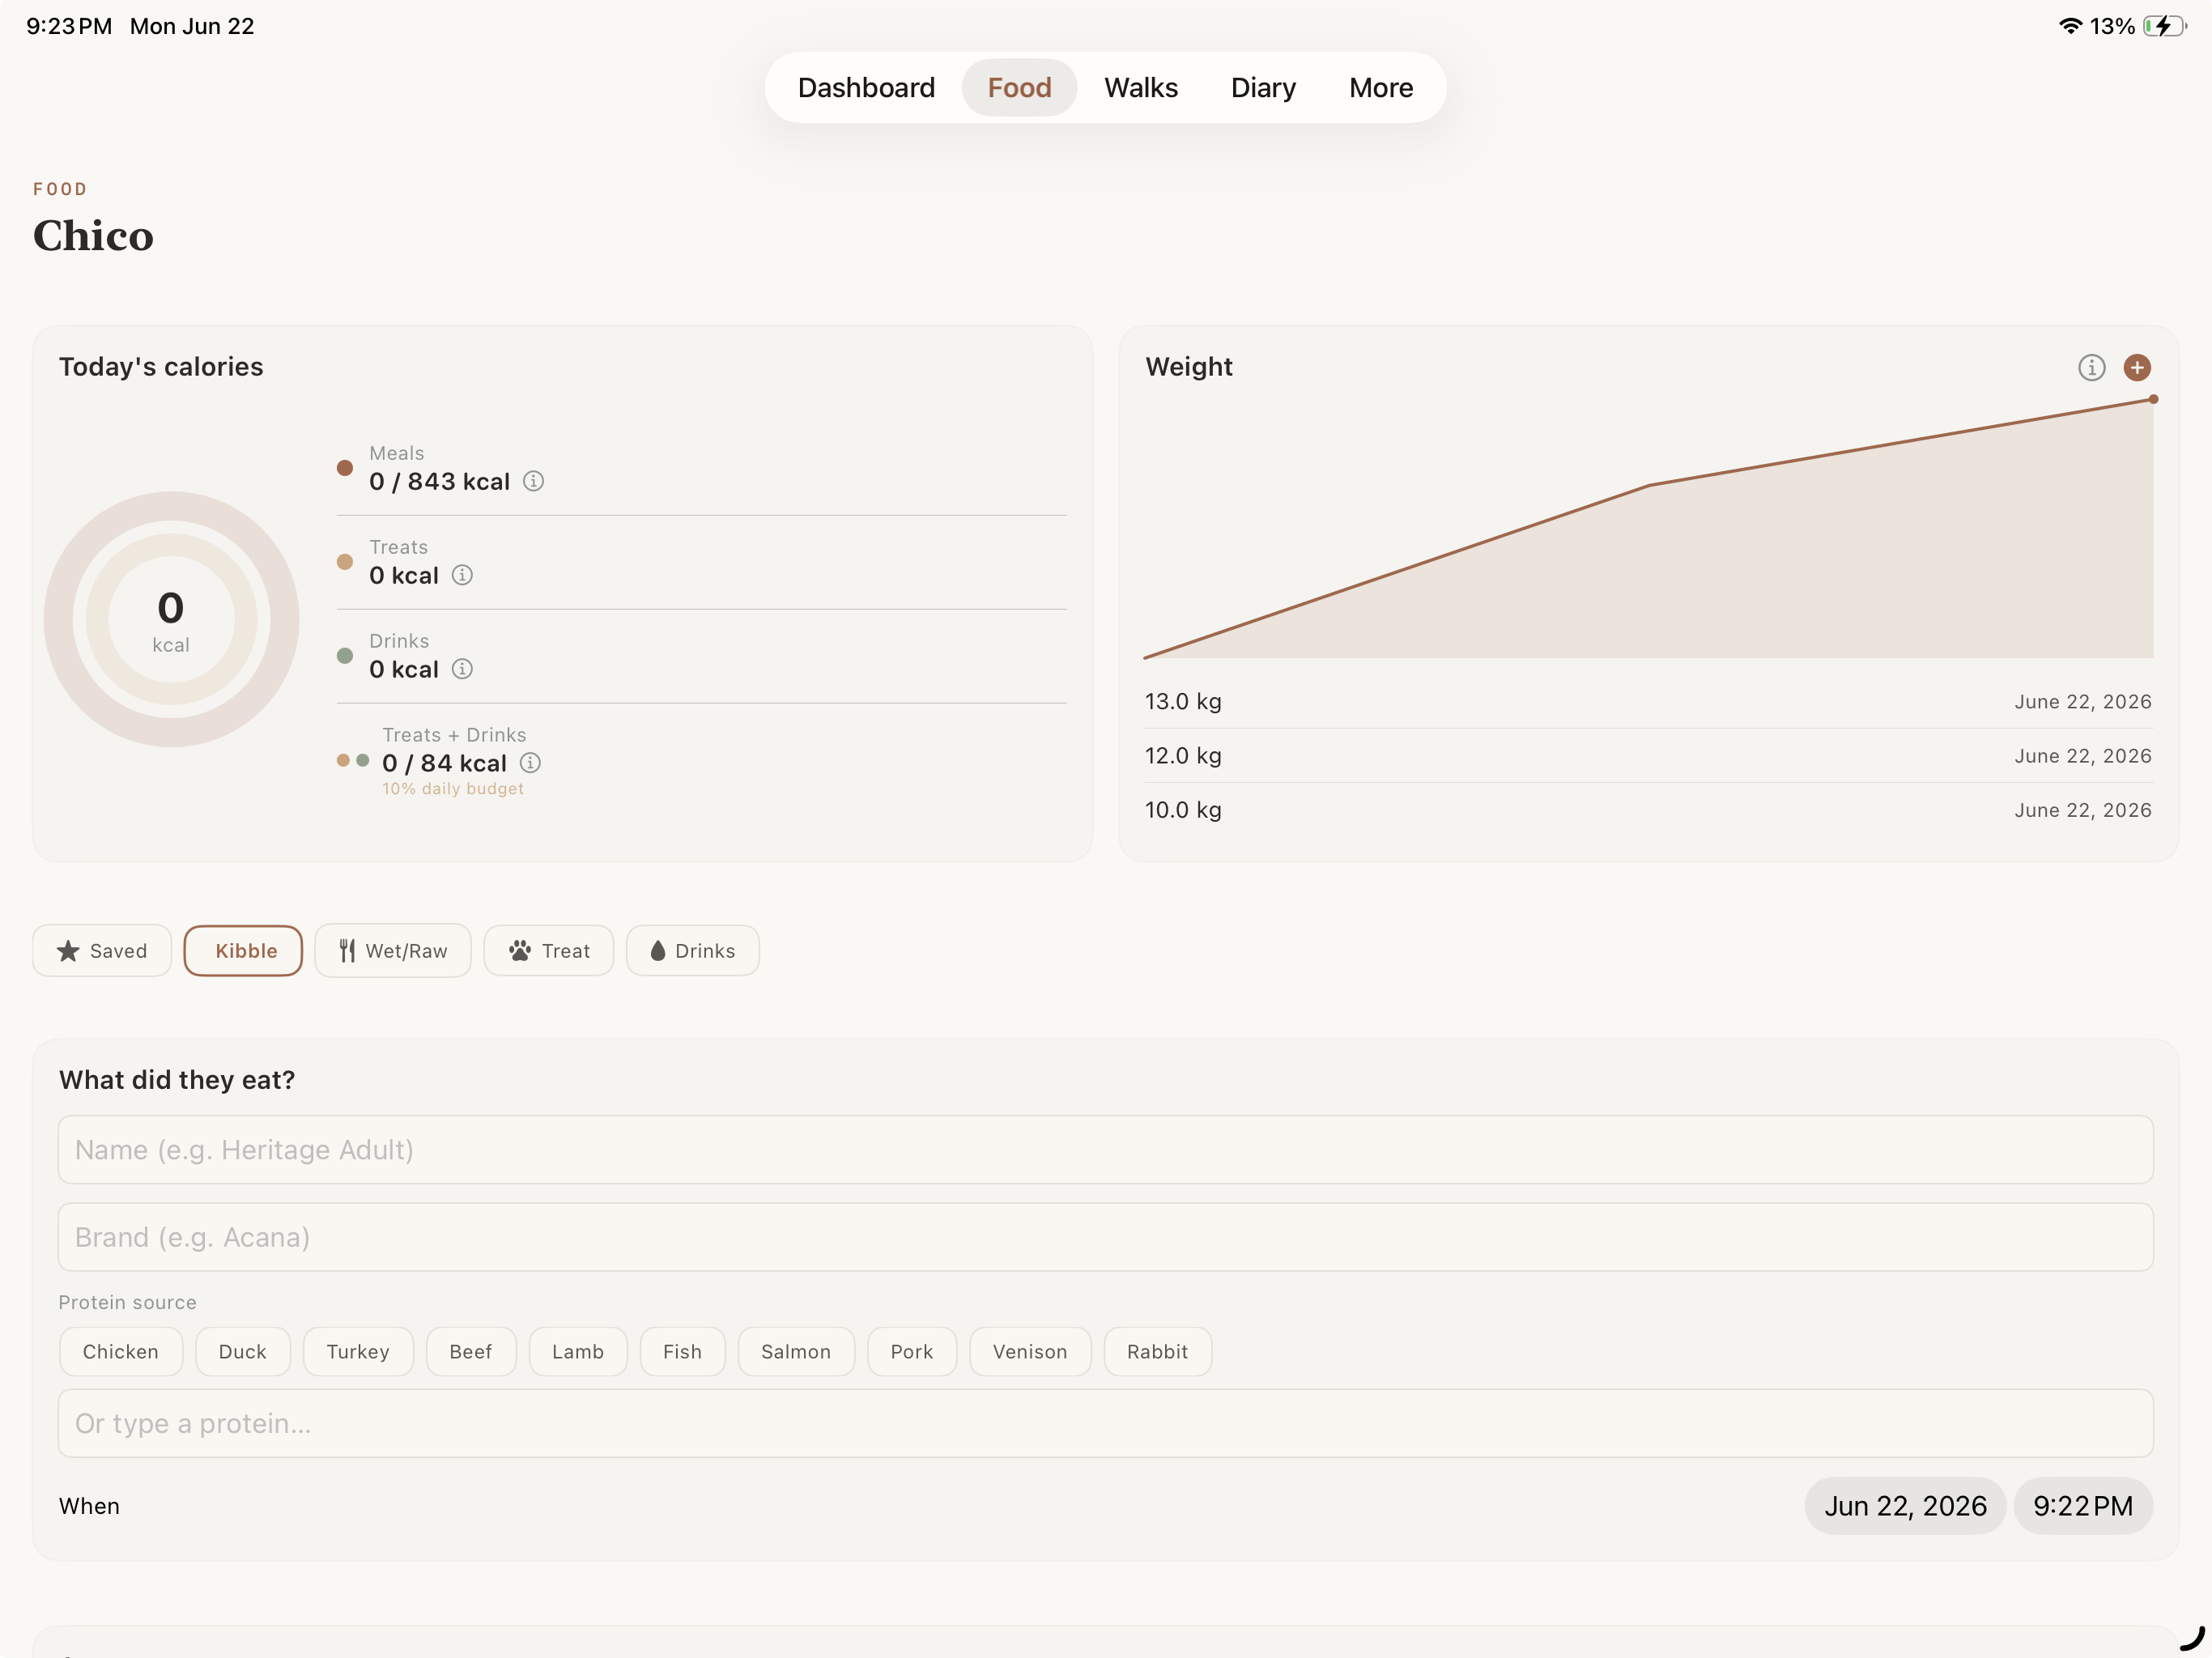Click the 12.0 kg weight entry
2212x1658 pixels.
click(1648, 755)
